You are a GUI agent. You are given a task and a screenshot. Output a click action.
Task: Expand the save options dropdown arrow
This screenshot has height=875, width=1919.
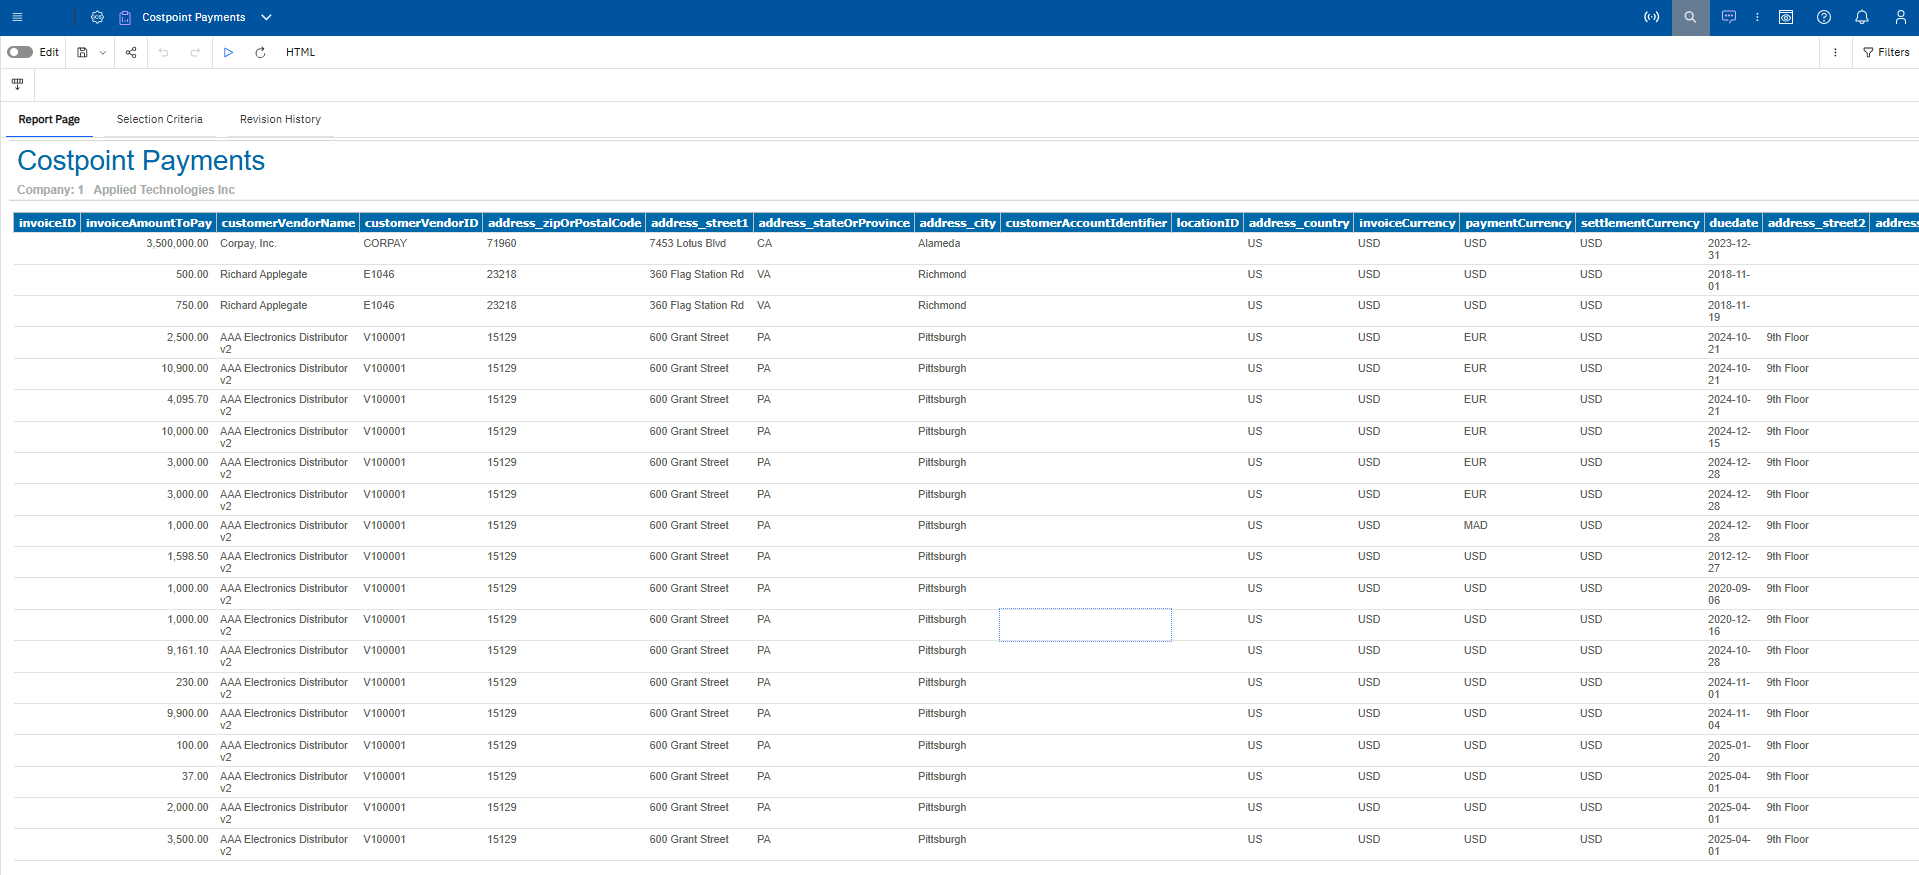point(102,52)
